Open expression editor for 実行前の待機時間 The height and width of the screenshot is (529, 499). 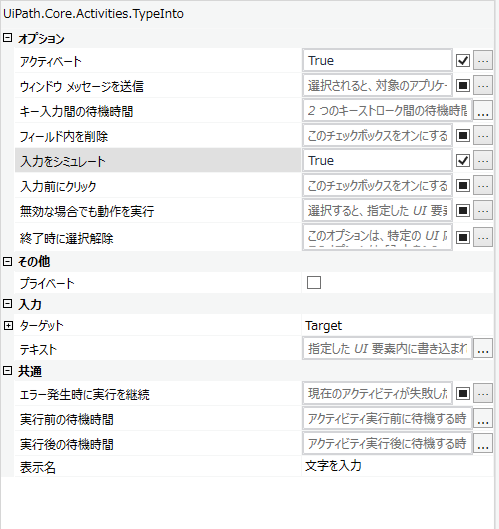point(483,419)
